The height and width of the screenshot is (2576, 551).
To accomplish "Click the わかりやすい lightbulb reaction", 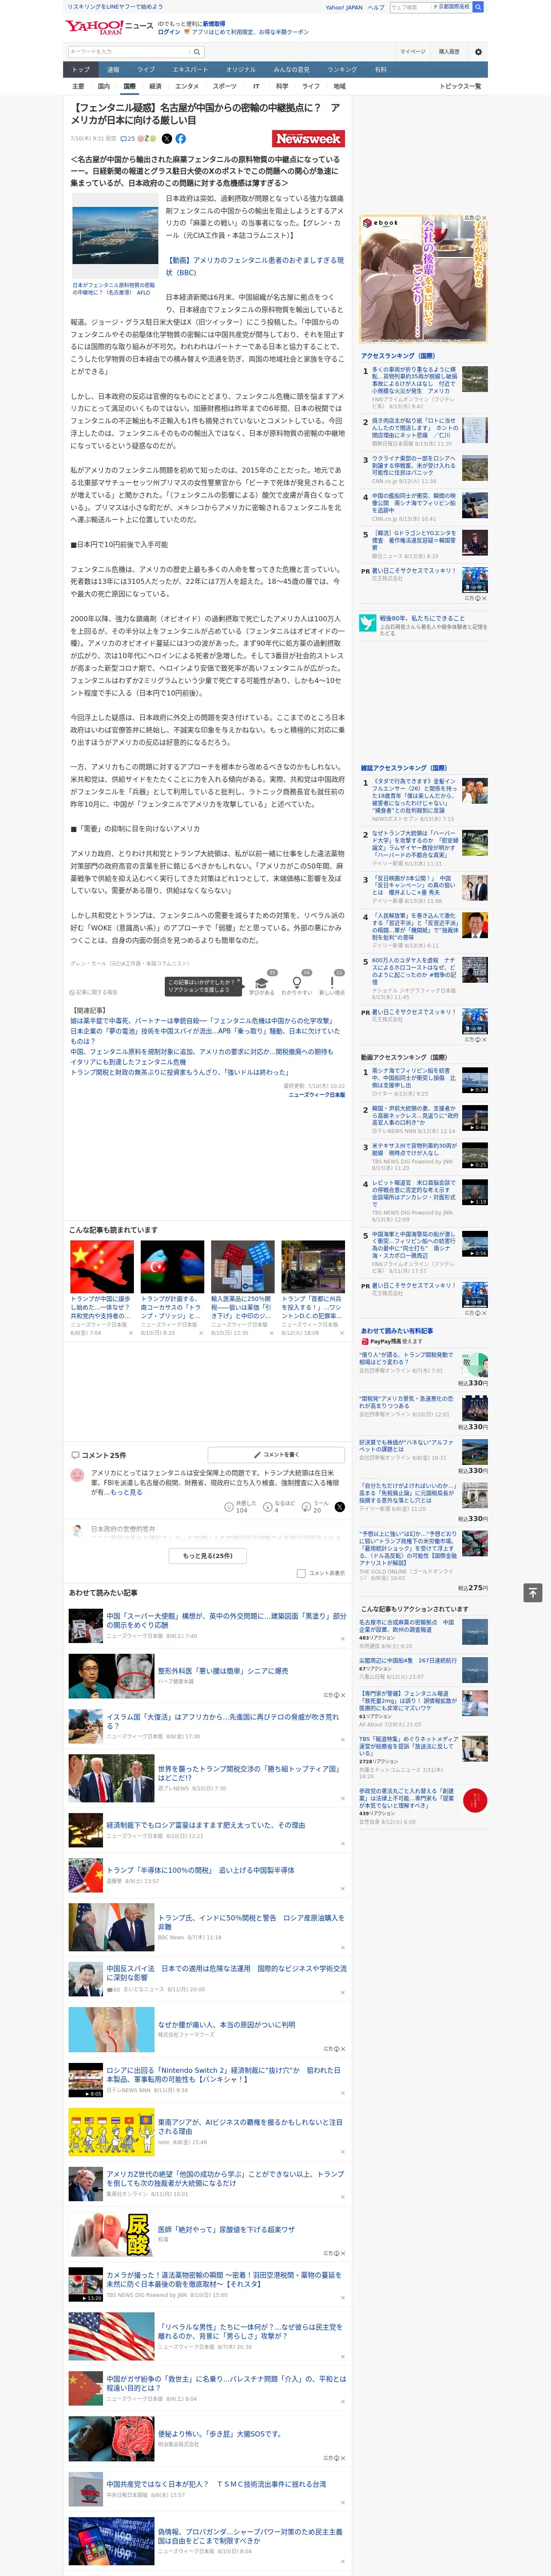I will 296,985.
